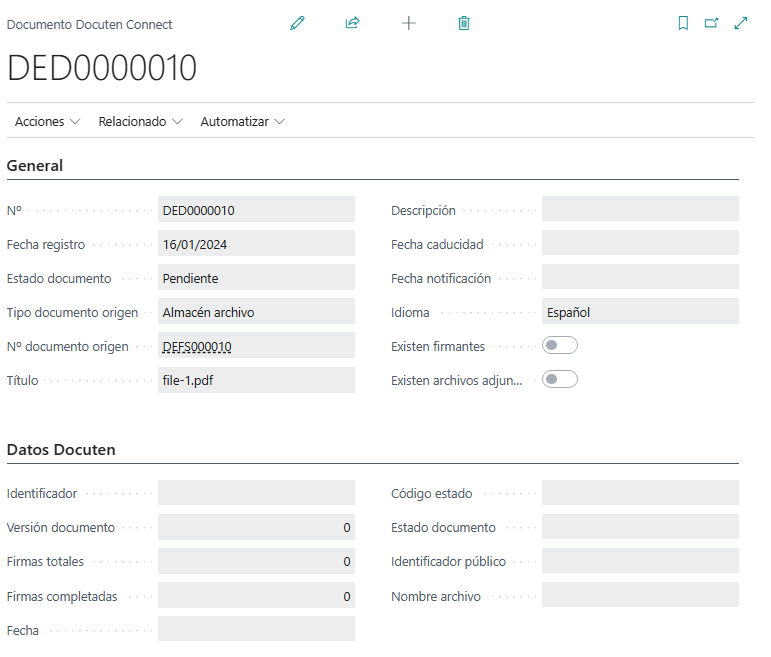
Task: Click the Título field with file-1.pdf
Action: [x=256, y=380]
